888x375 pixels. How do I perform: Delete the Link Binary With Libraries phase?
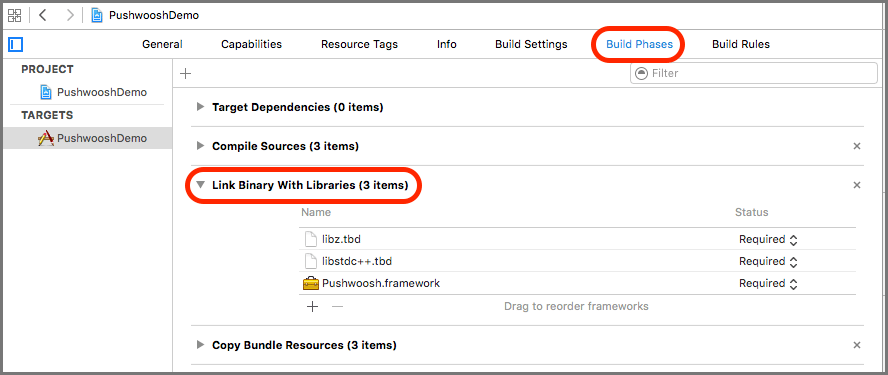tap(857, 185)
